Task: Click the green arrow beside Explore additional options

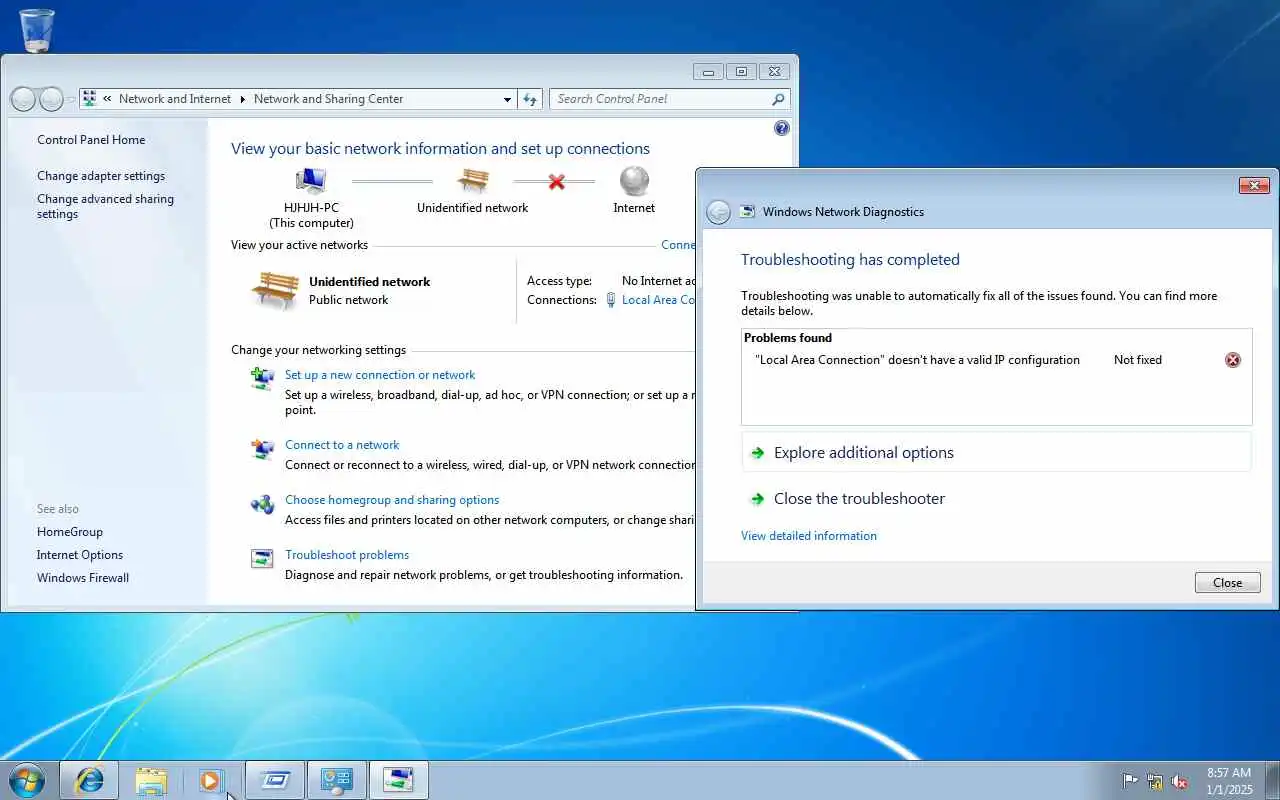Action: [x=758, y=453]
